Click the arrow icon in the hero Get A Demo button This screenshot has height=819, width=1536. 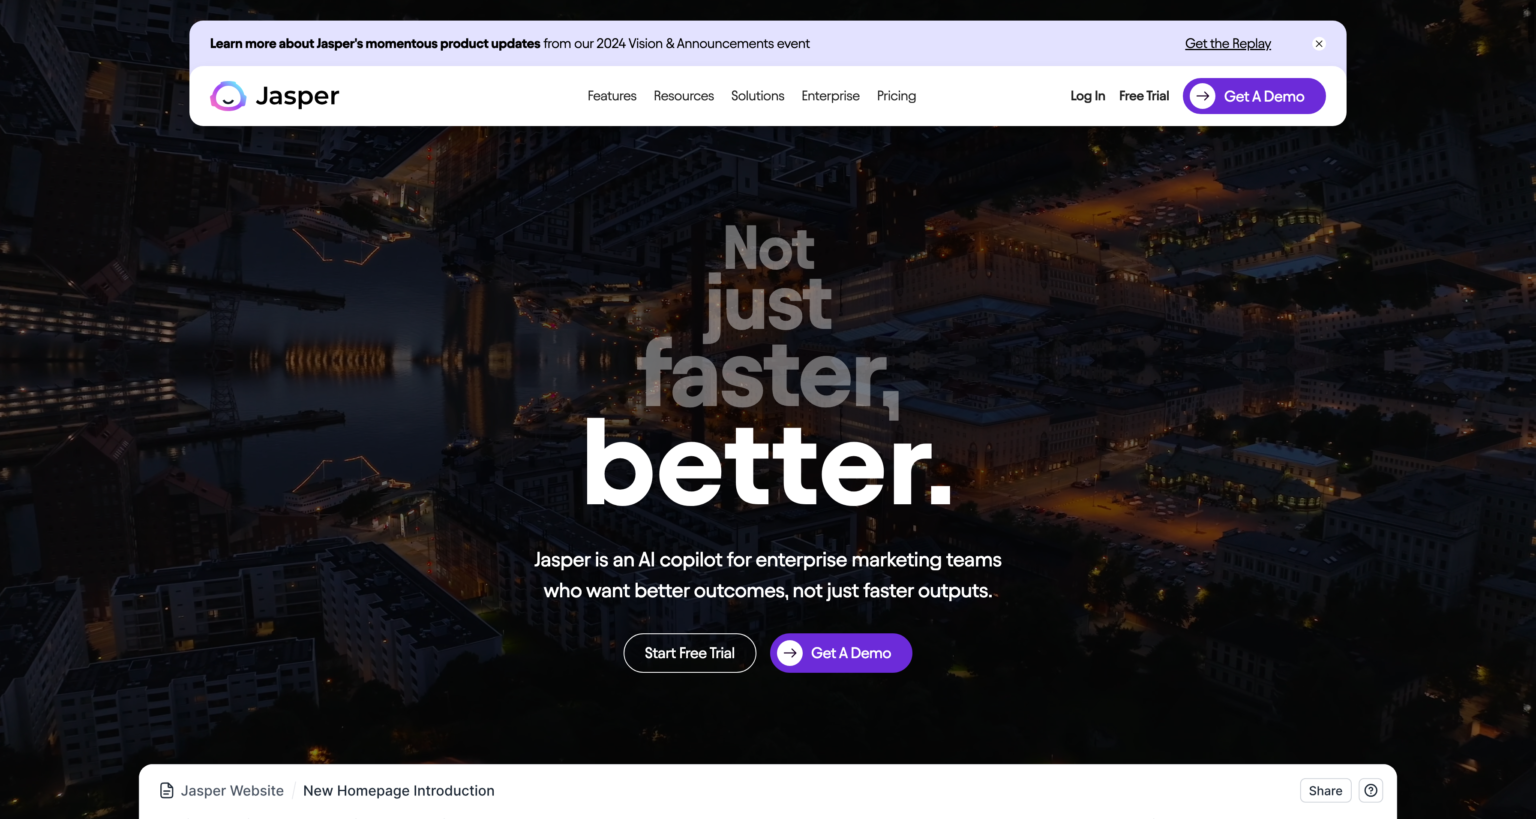pos(790,653)
